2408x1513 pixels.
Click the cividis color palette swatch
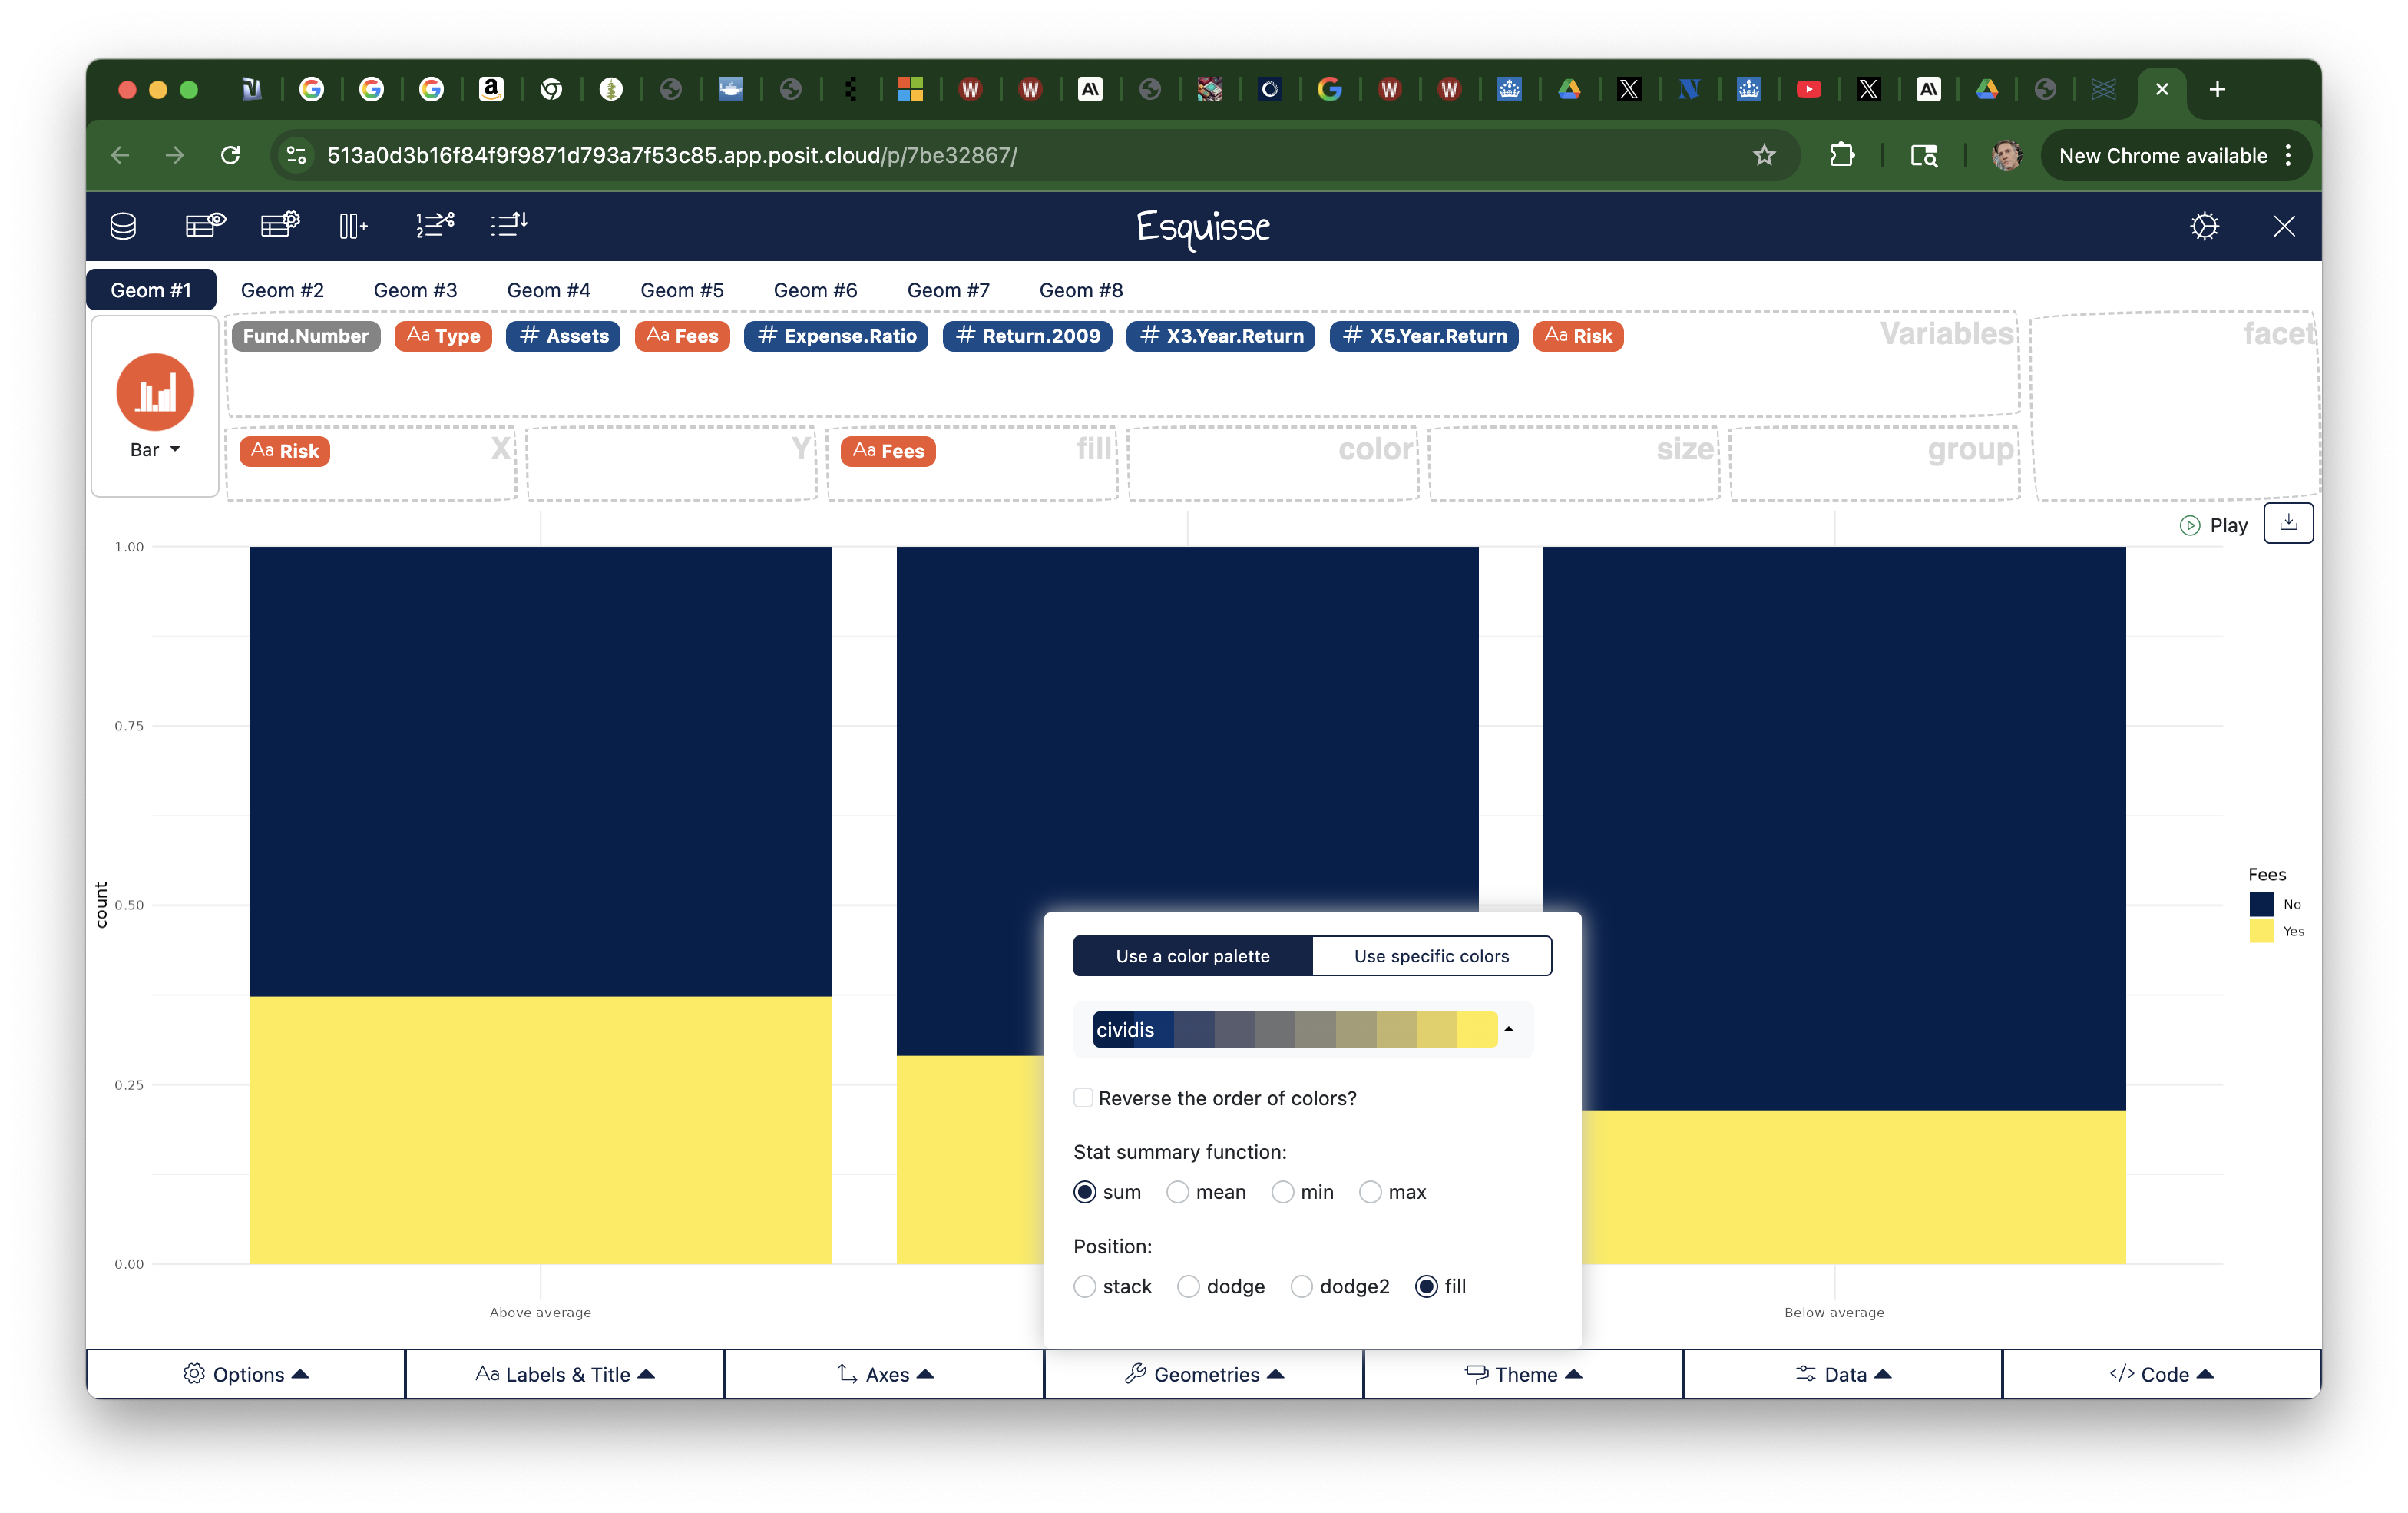1294,1029
